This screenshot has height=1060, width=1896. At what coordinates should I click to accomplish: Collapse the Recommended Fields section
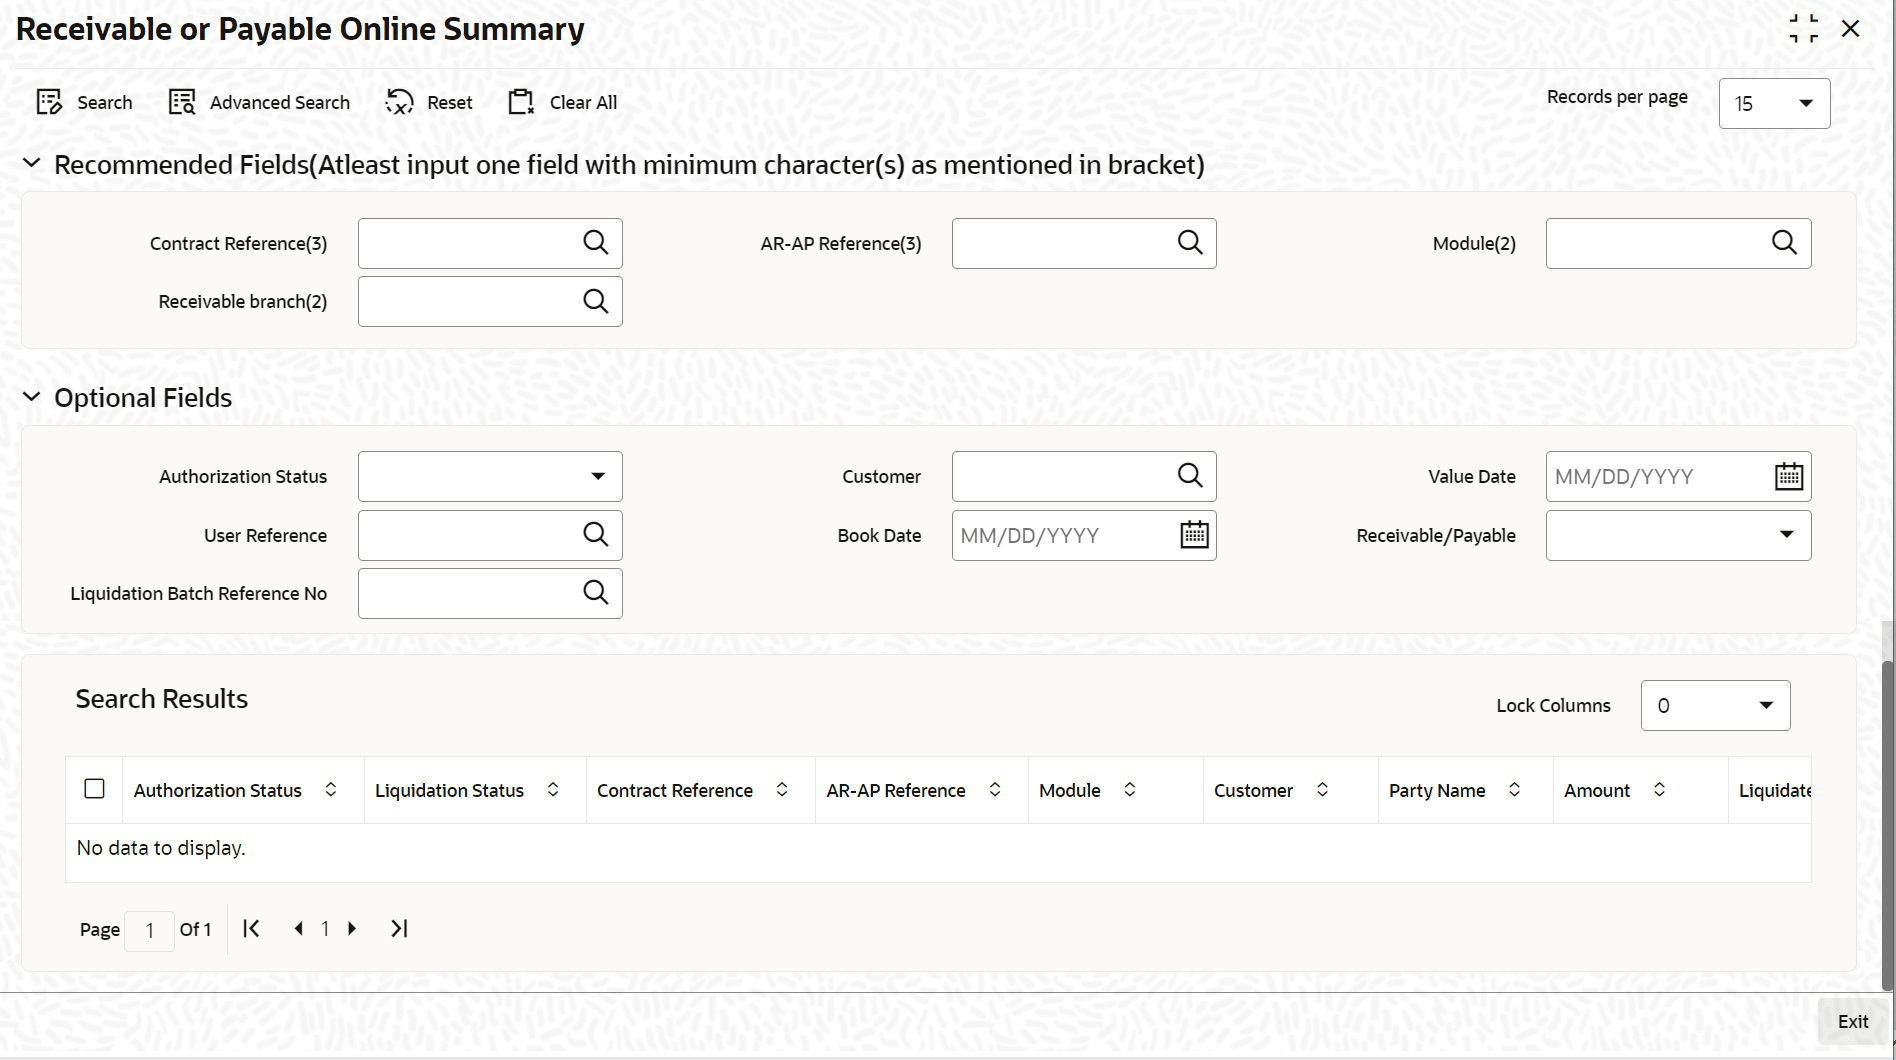[31, 163]
